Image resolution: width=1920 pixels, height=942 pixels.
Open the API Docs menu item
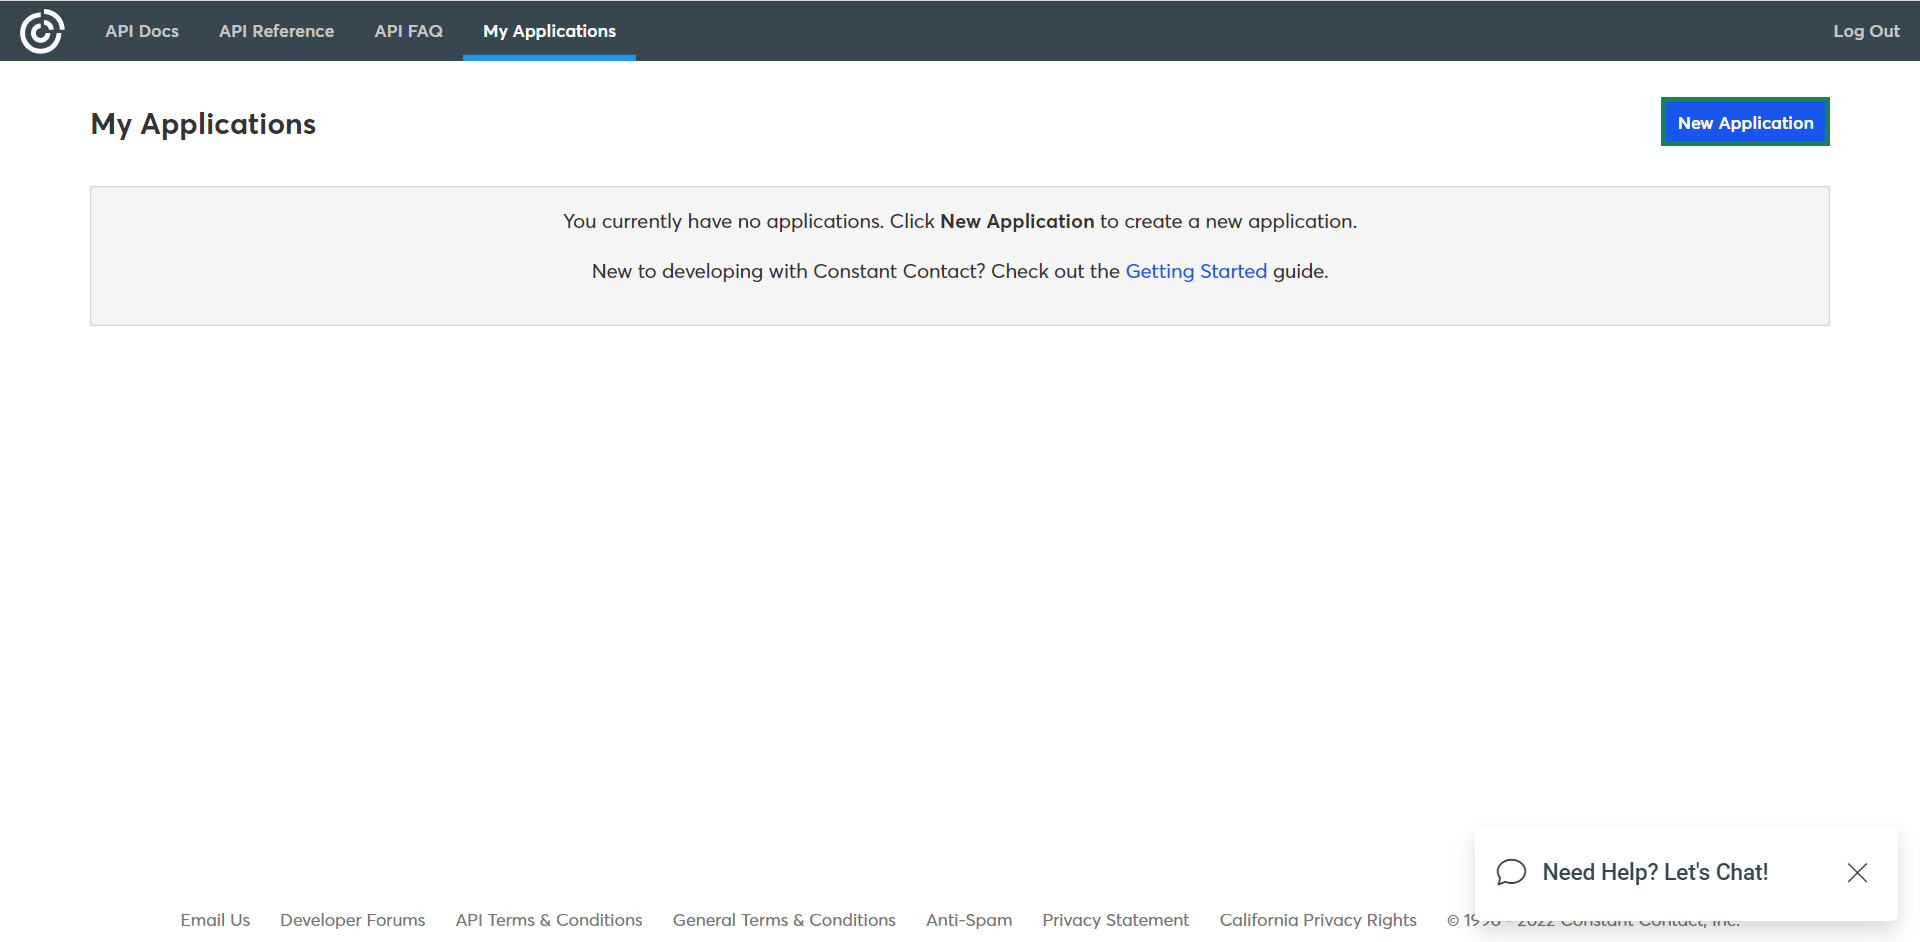click(x=142, y=31)
